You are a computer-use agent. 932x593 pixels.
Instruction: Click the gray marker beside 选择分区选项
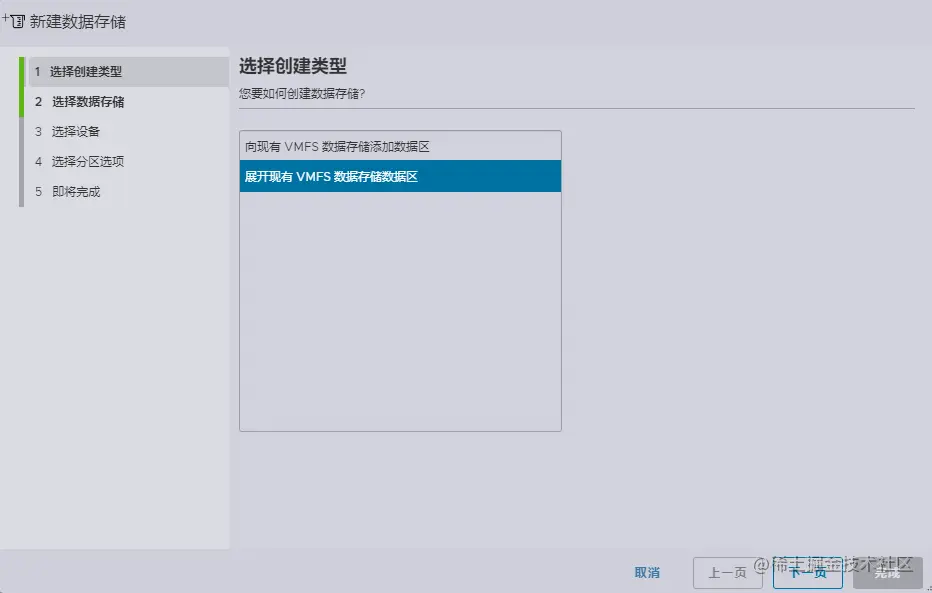(x=21, y=161)
